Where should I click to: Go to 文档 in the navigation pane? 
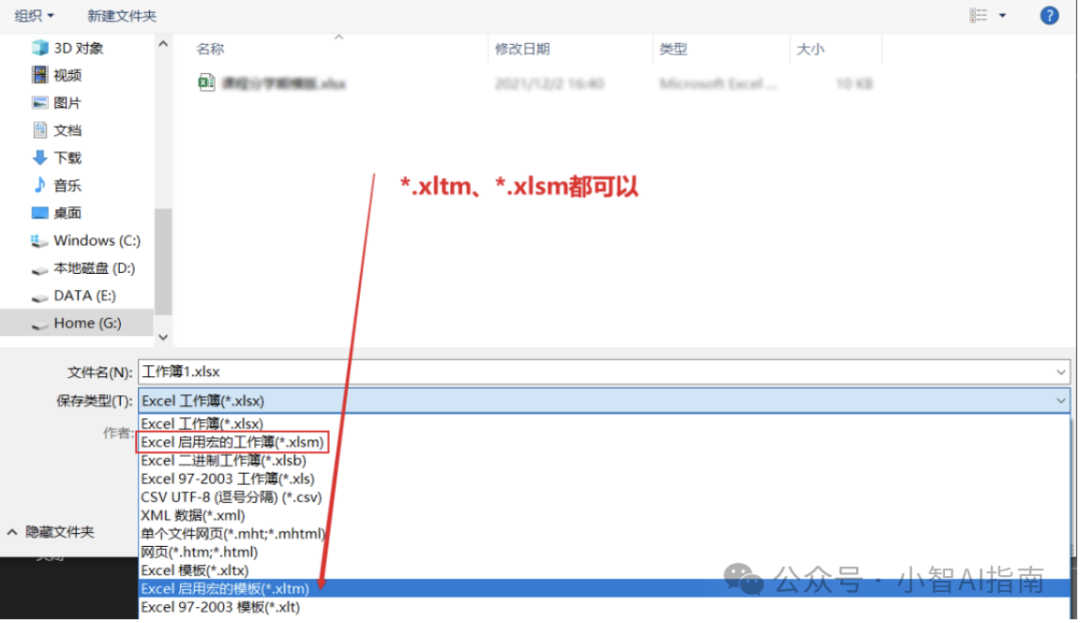[68, 130]
